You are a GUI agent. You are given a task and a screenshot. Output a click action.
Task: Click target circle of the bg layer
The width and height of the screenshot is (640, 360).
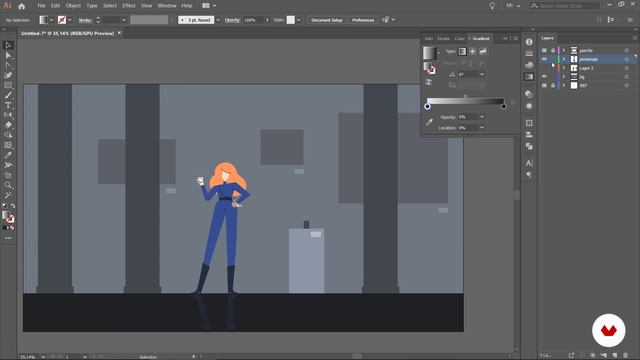click(627, 77)
